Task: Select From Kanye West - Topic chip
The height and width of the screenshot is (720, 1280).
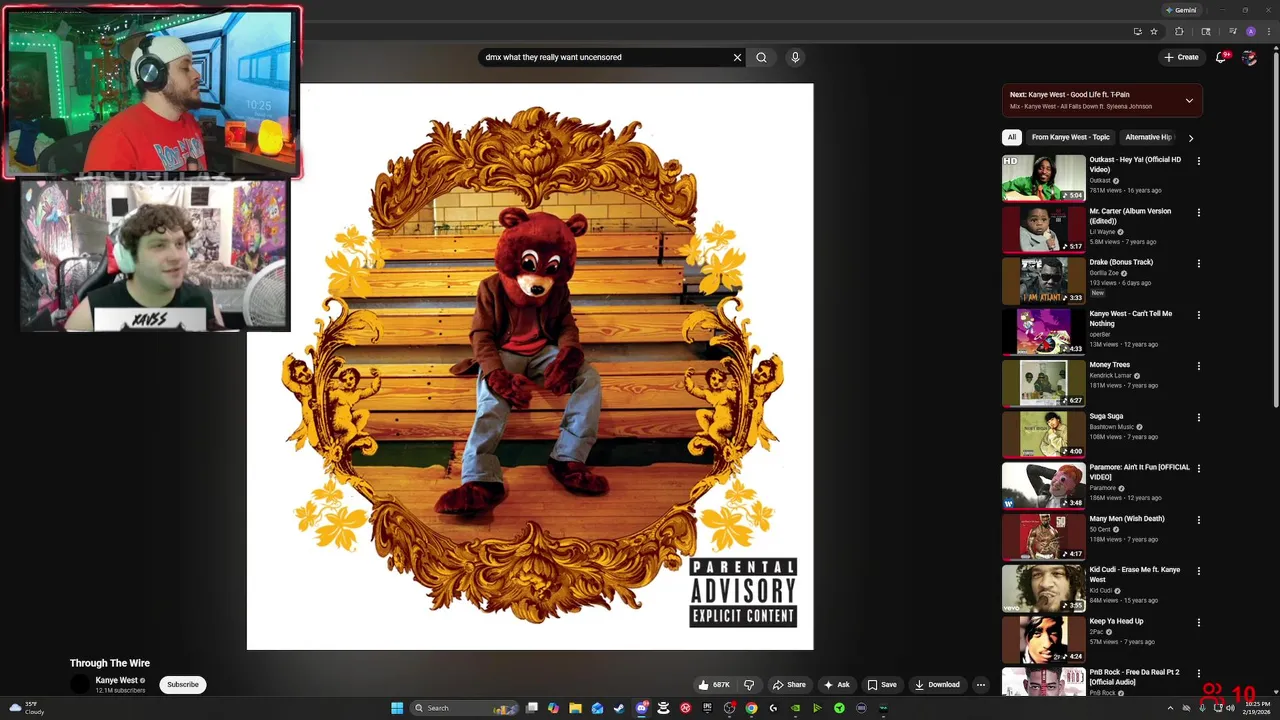Action: click(1070, 137)
